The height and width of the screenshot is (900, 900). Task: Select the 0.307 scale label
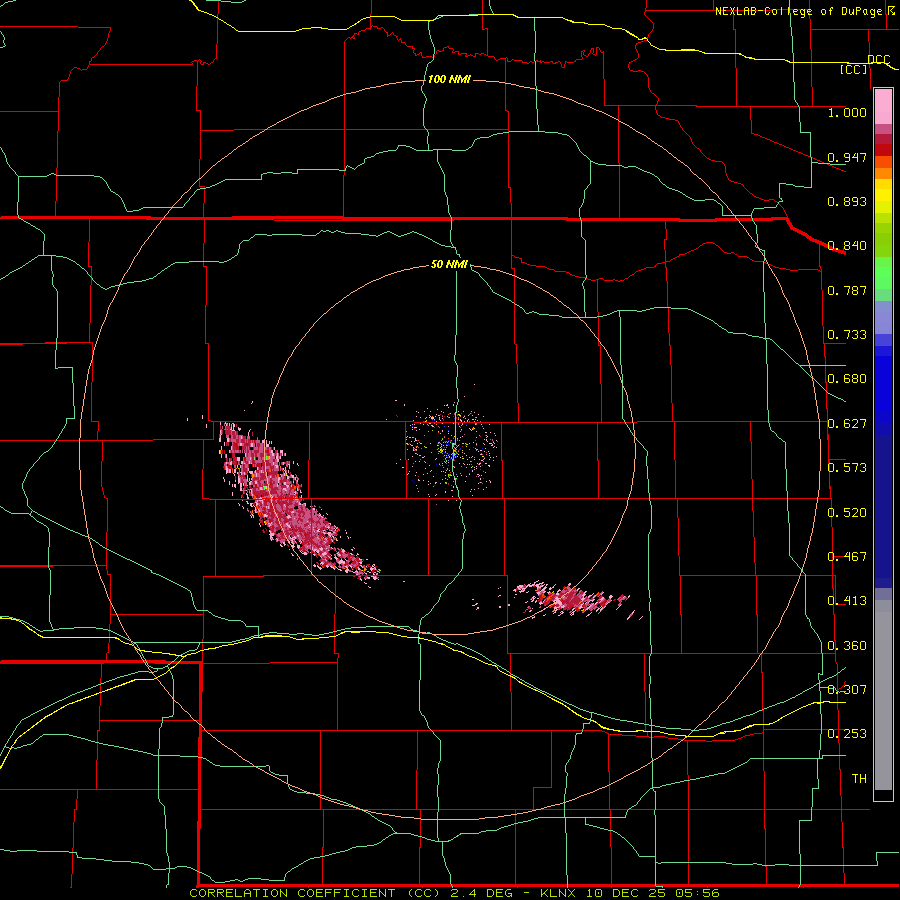(847, 689)
